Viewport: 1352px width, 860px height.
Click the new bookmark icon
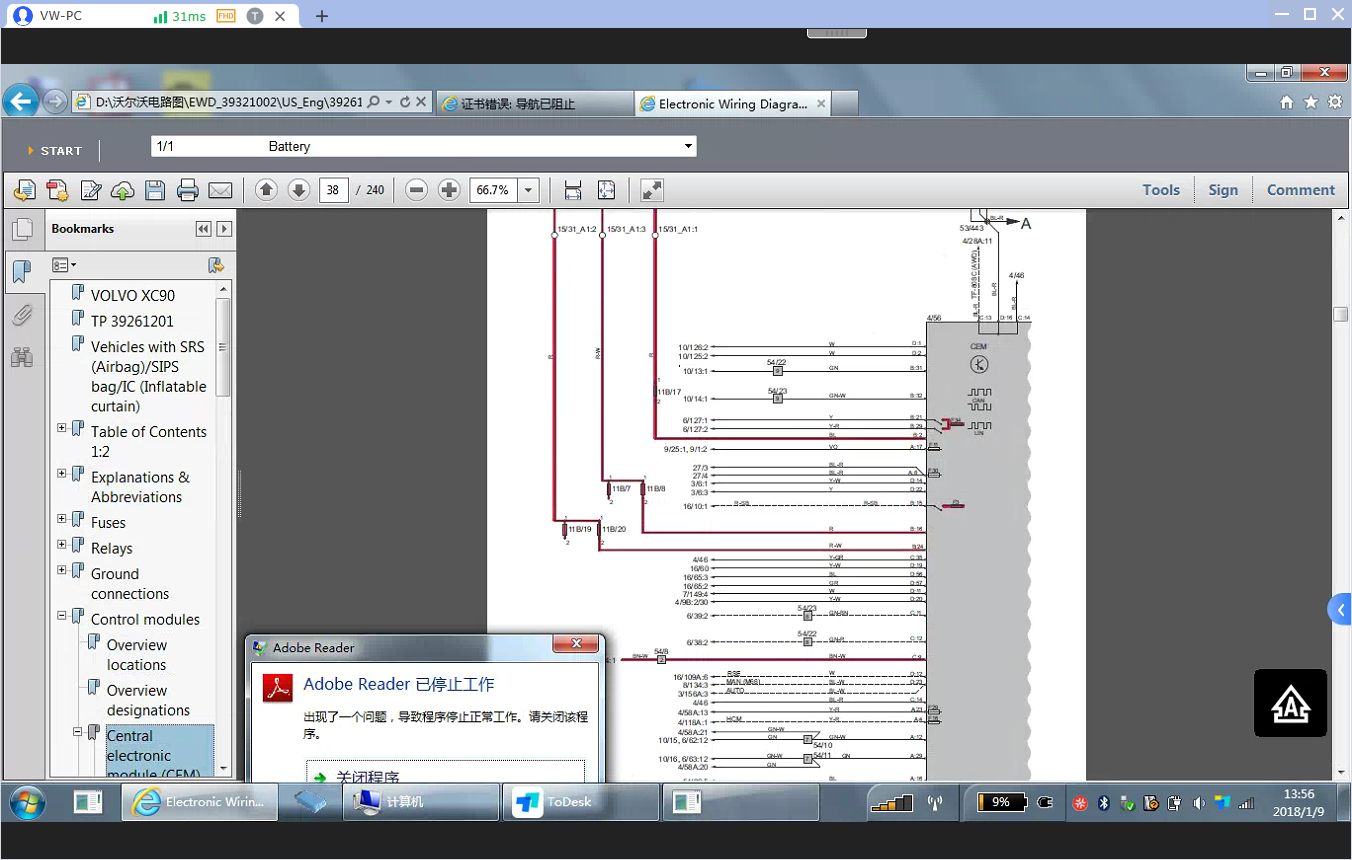tap(215, 265)
